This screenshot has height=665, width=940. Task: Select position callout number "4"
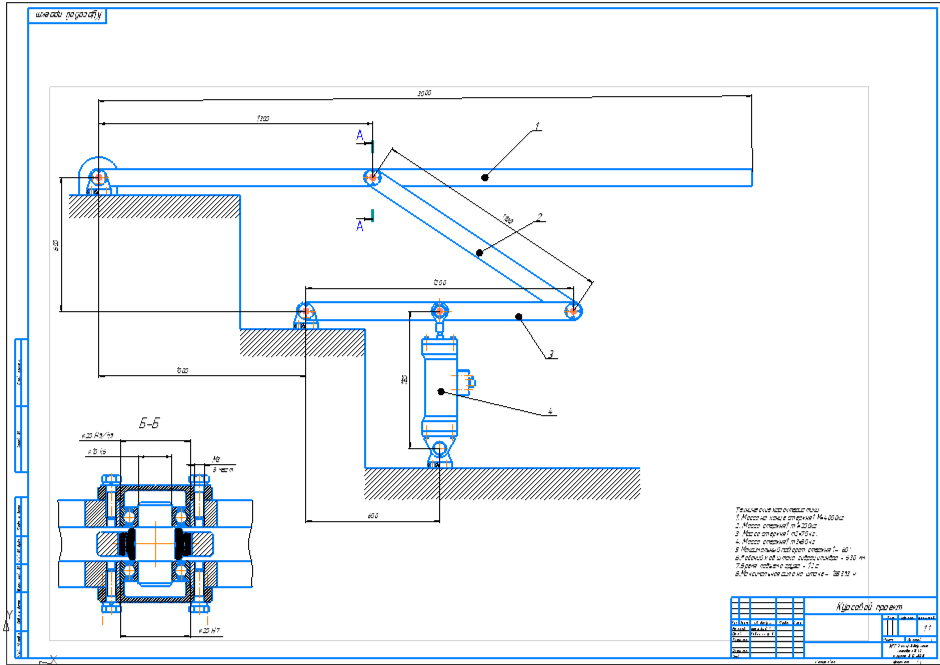(x=550, y=411)
